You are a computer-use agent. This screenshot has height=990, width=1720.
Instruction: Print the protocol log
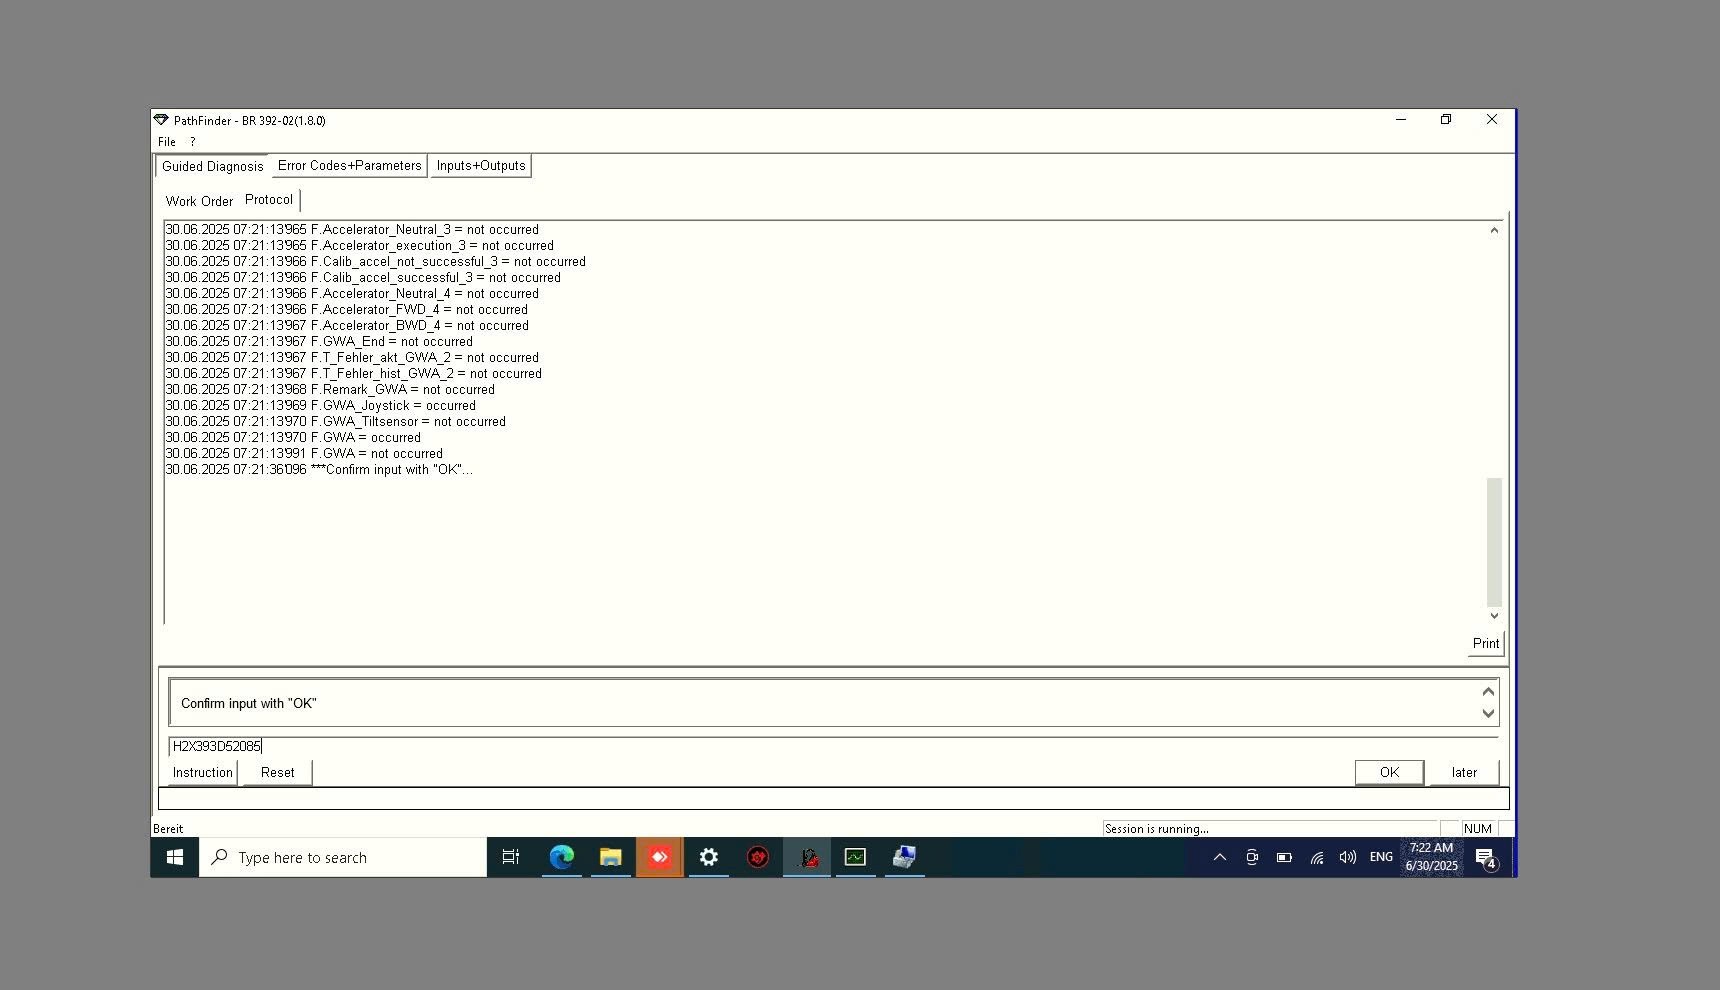click(1486, 643)
